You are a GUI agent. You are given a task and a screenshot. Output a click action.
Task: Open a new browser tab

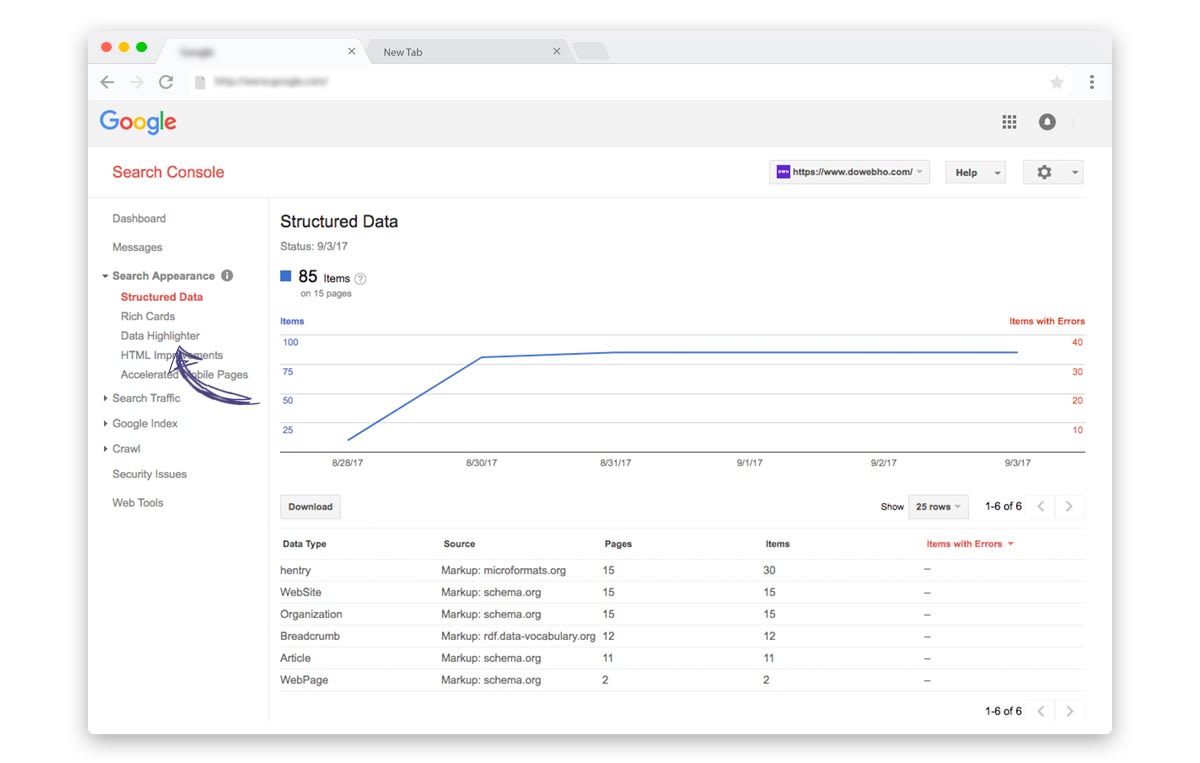coord(590,52)
